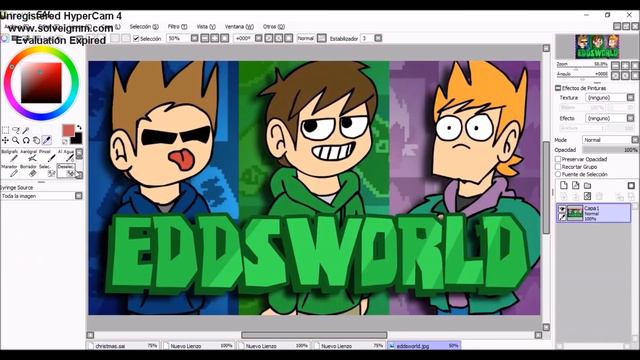The height and width of the screenshot is (360, 640).
Task: Choose the Aerógrafo airbrush
Action: (29, 156)
